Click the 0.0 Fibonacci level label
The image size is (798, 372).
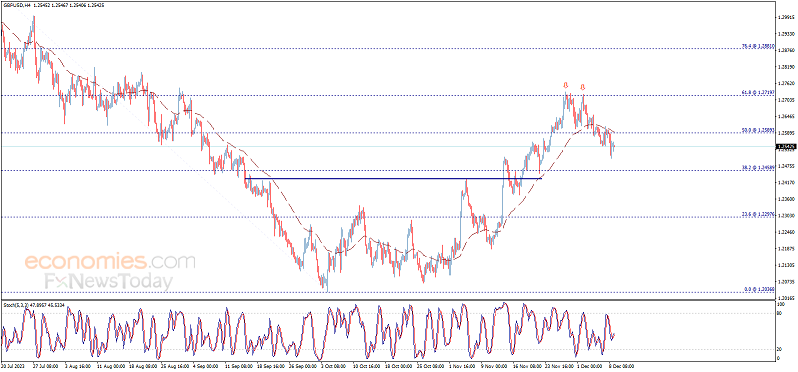coord(759,289)
